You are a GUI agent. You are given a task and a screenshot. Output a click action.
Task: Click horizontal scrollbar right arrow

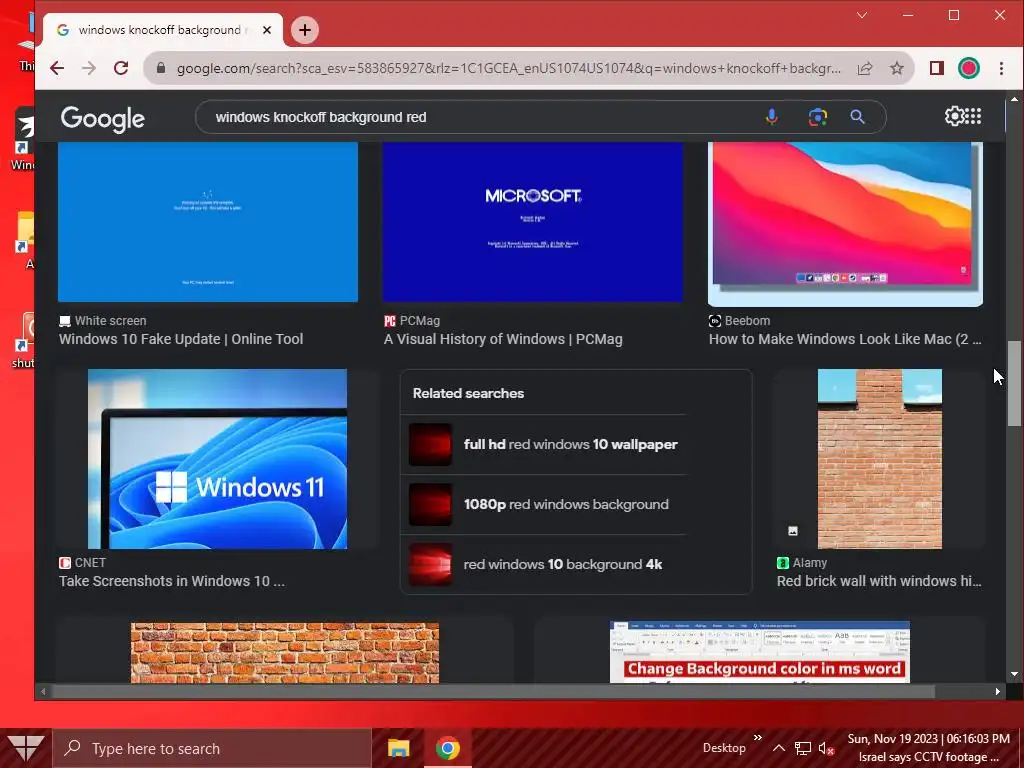coord(997,691)
